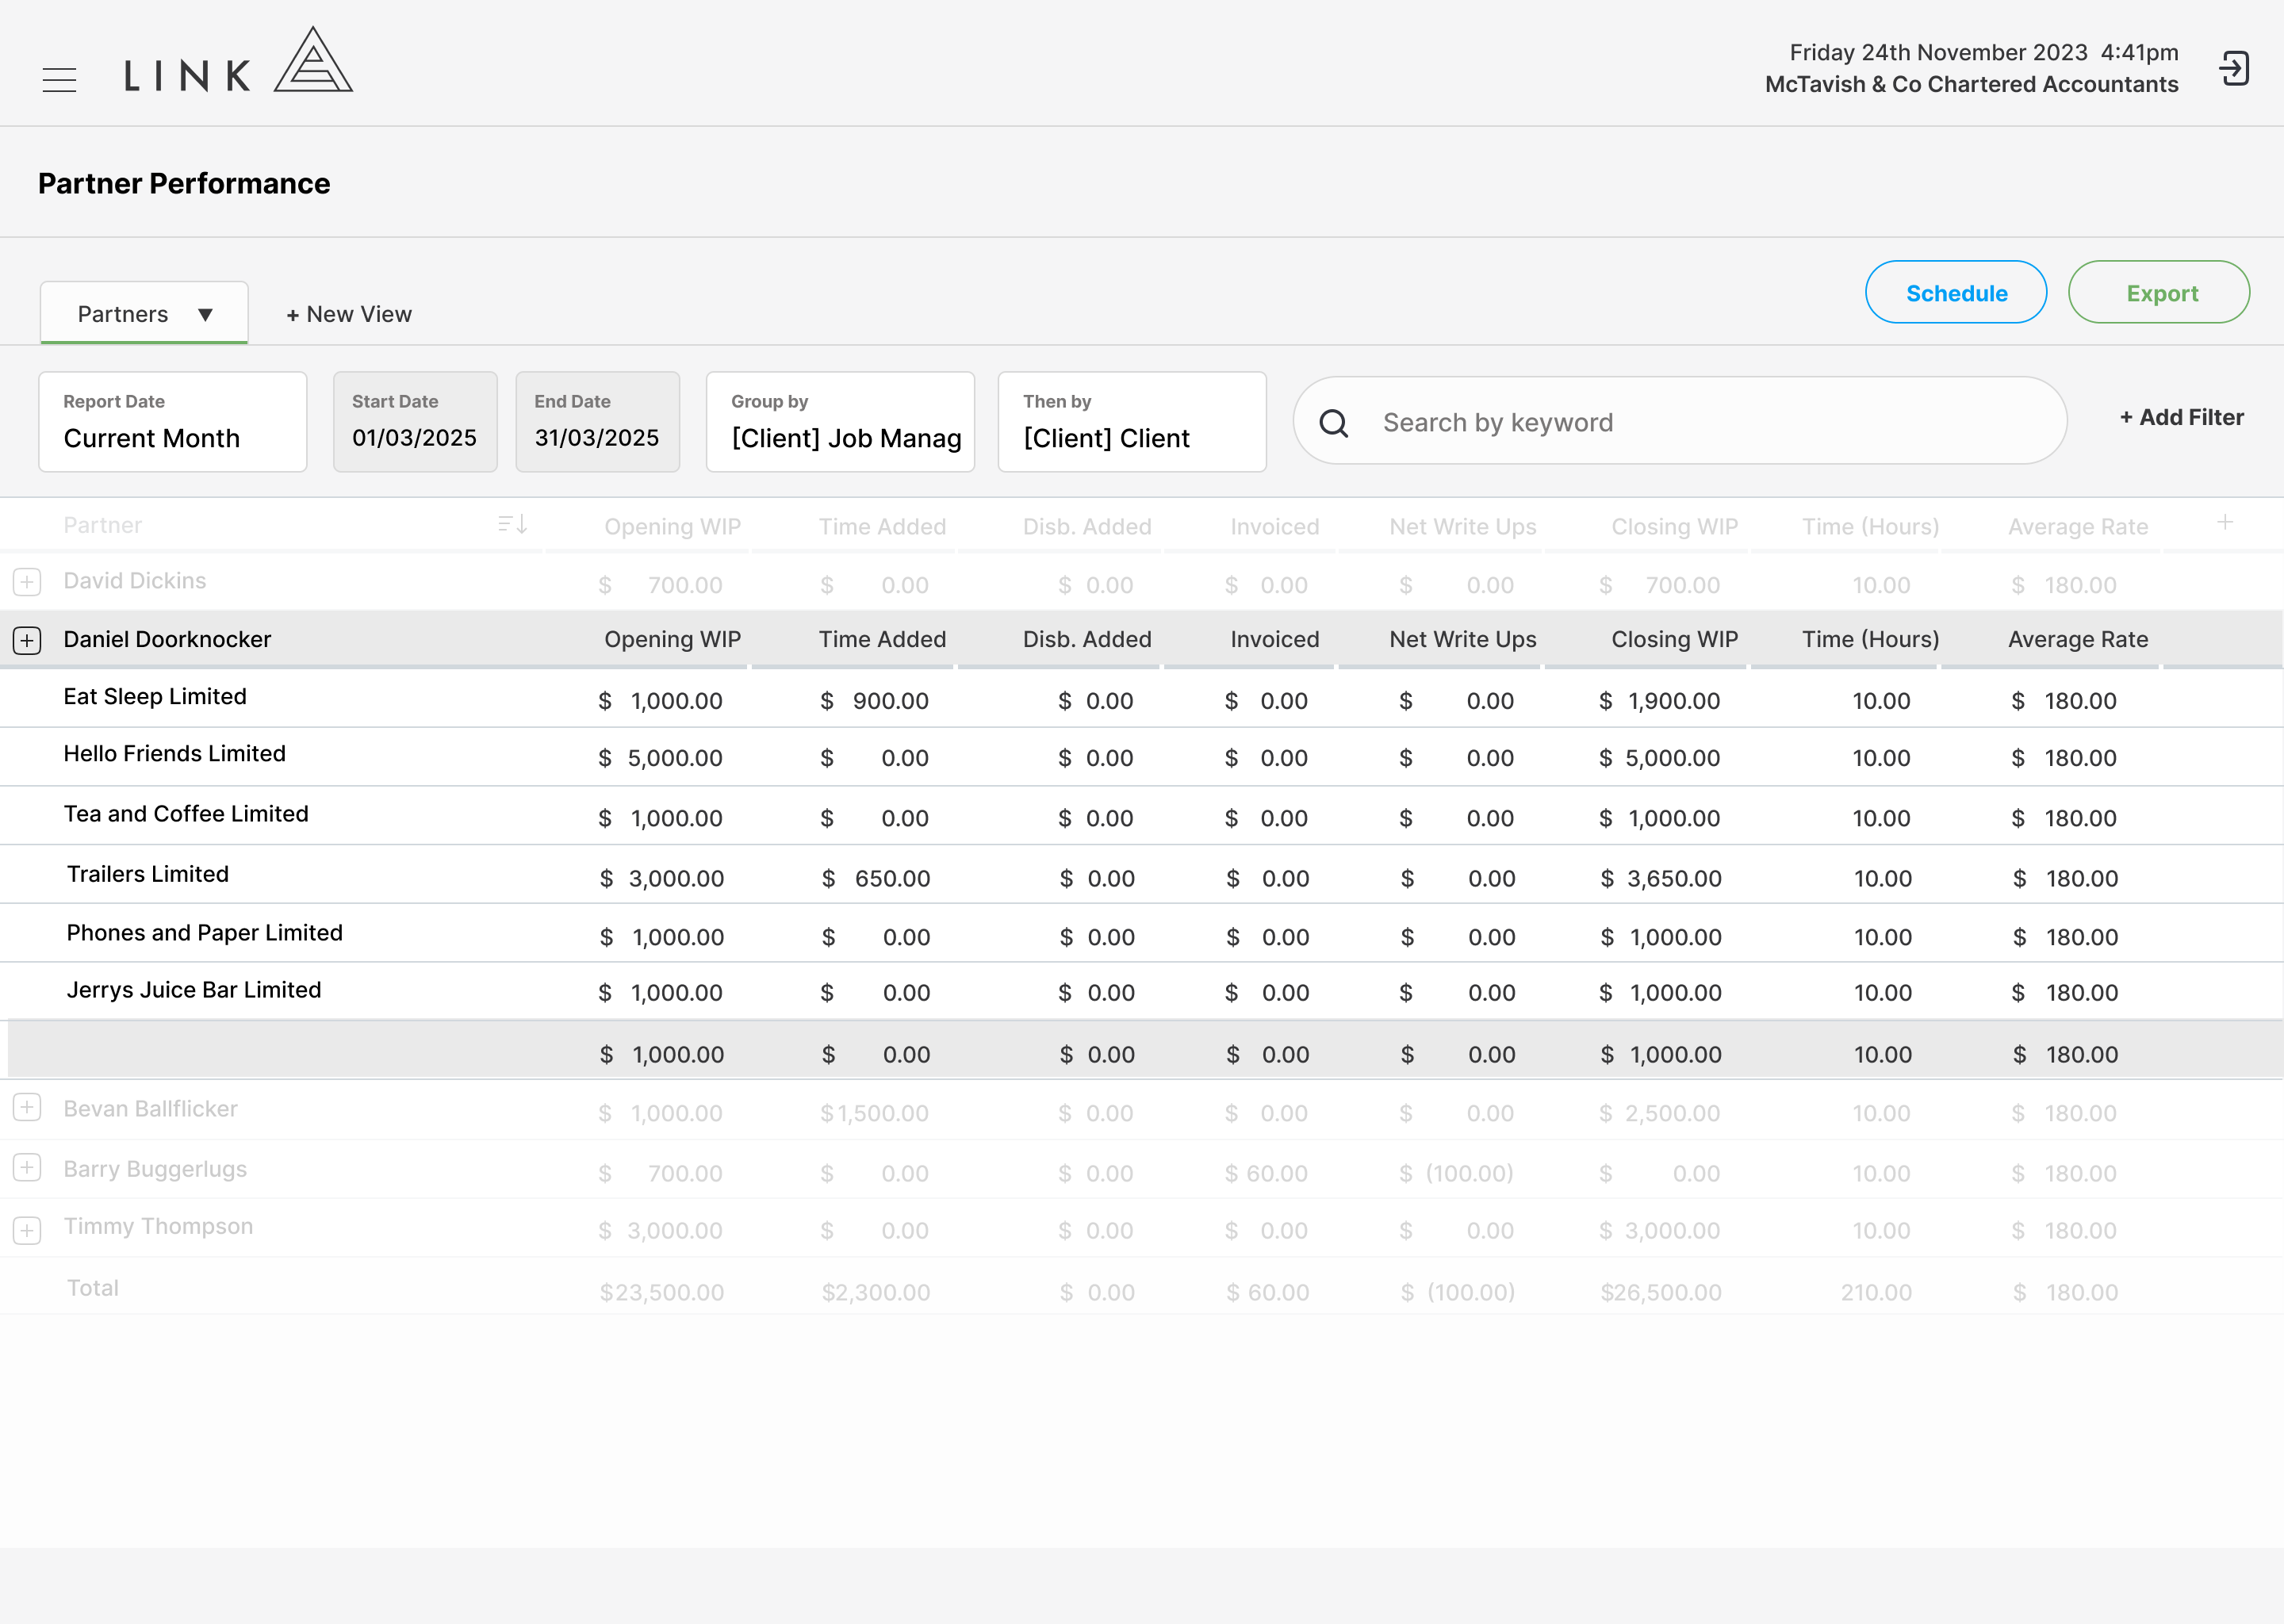
Task: Click the faded Time Added column header
Action: pos(882,526)
